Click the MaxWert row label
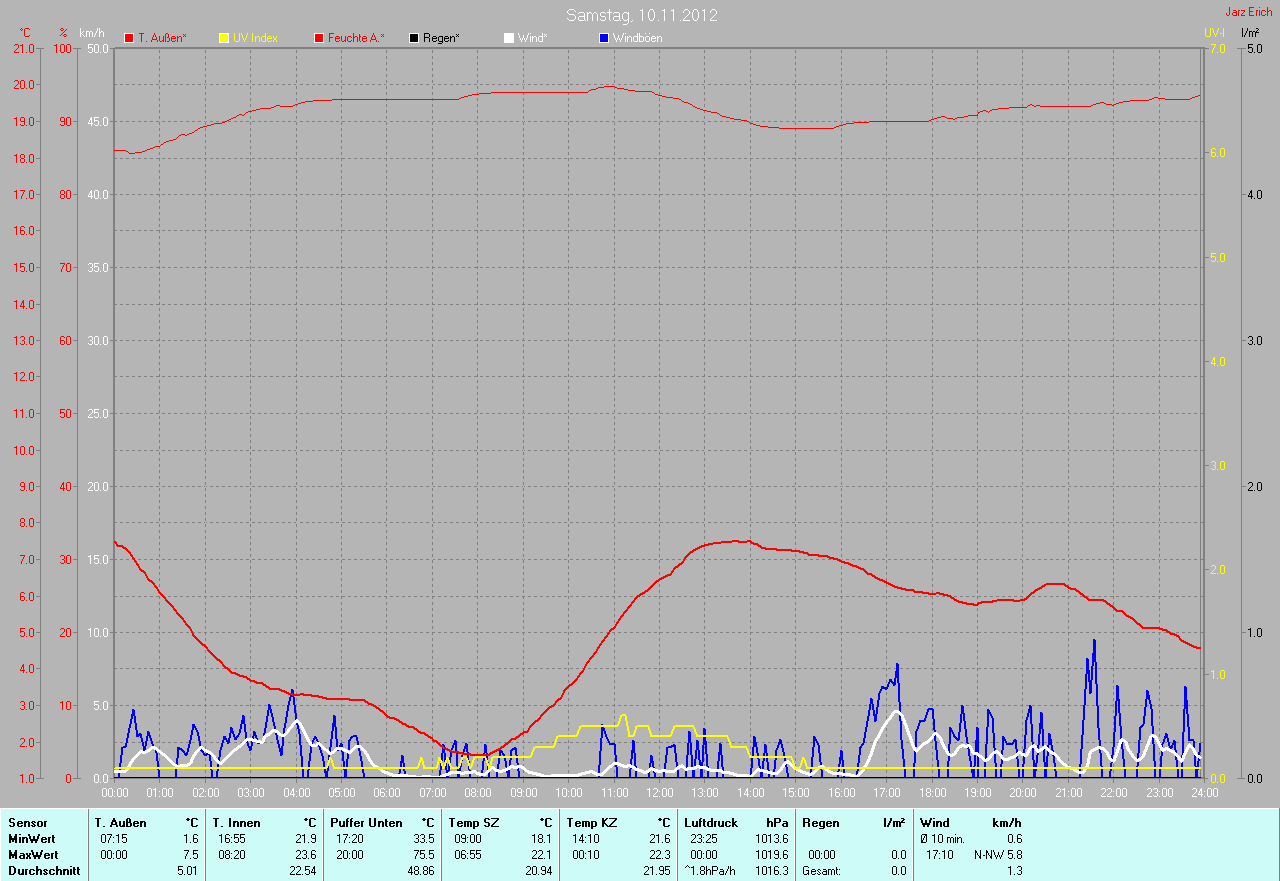This screenshot has height=881, width=1280. [x=33, y=855]
